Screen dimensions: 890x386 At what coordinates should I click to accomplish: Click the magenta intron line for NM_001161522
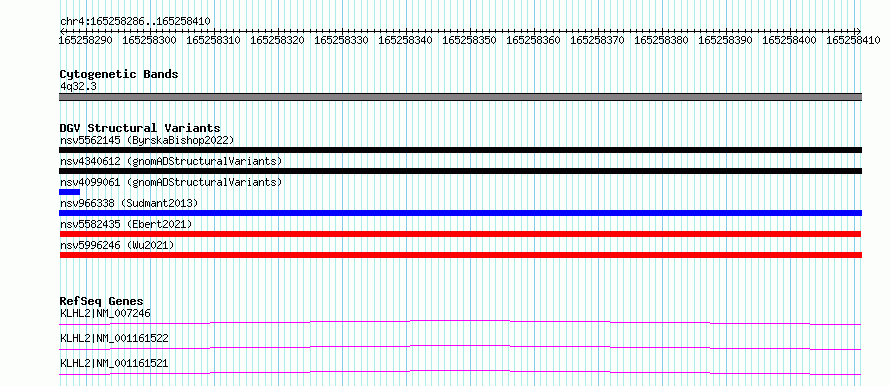tap(460, 347)
